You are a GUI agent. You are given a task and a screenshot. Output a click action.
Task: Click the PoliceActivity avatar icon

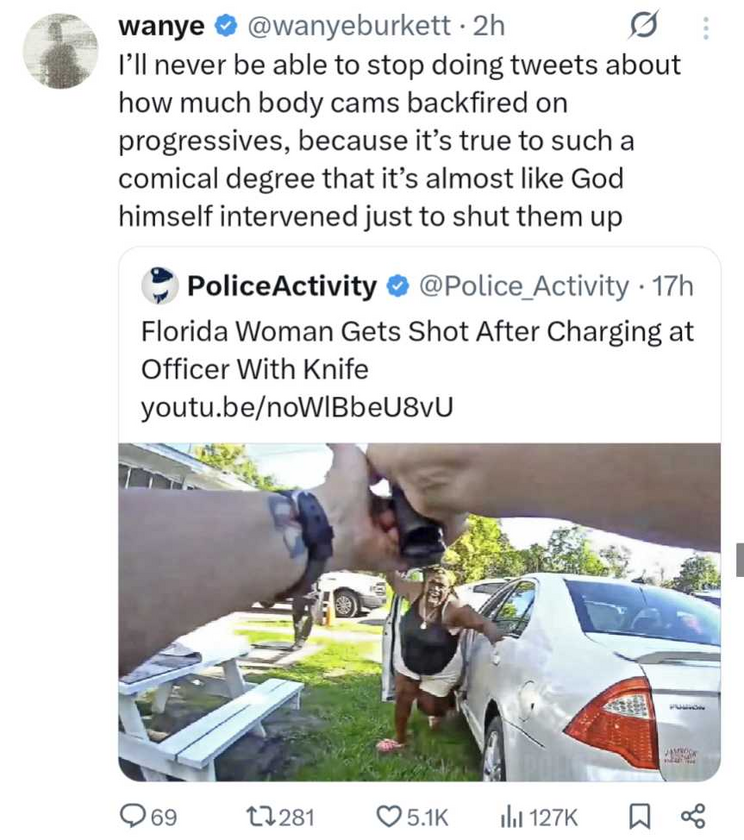157,287
